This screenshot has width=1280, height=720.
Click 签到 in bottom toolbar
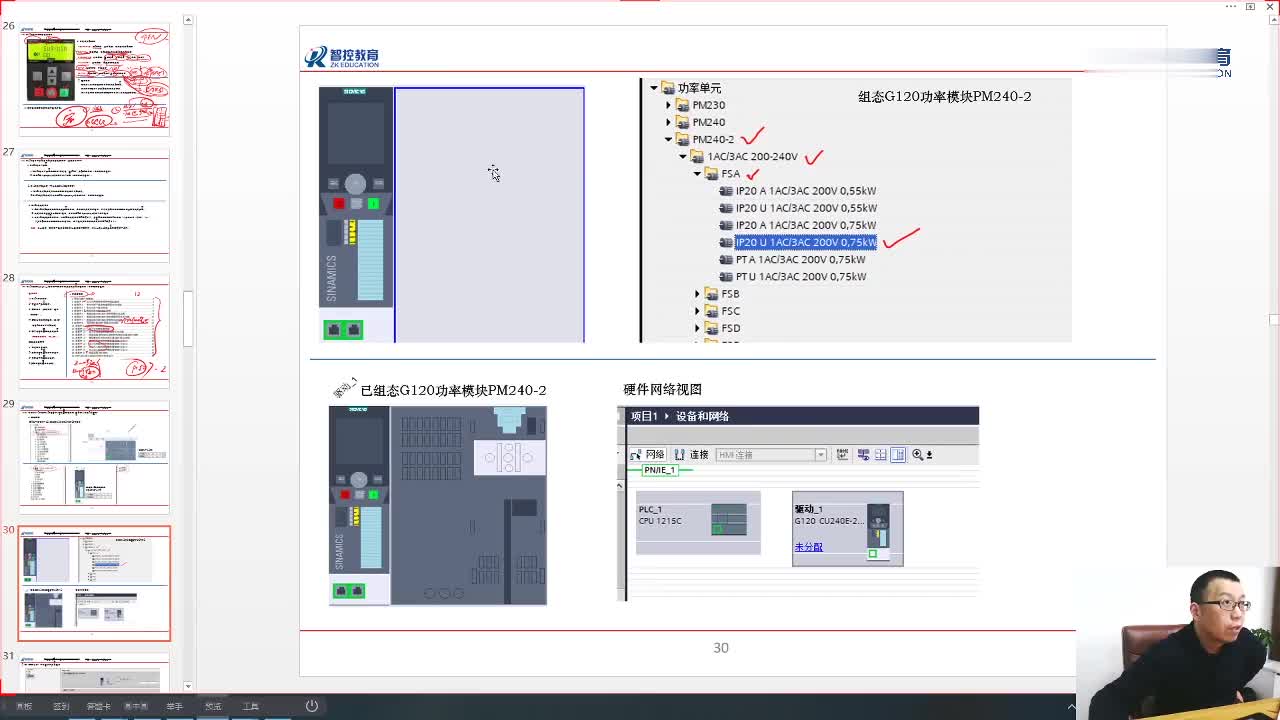61,706
